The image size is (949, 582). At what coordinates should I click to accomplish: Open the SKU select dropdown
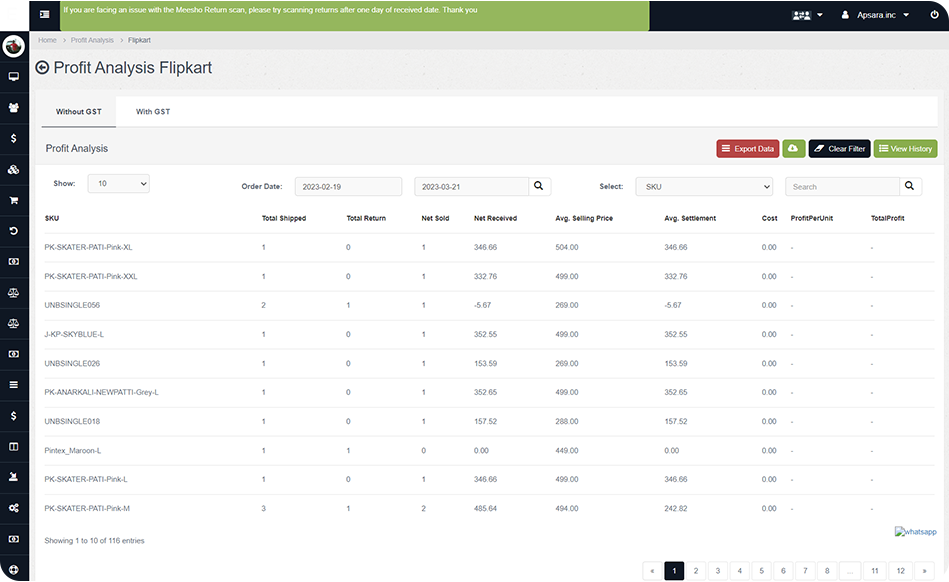point(704,186)
